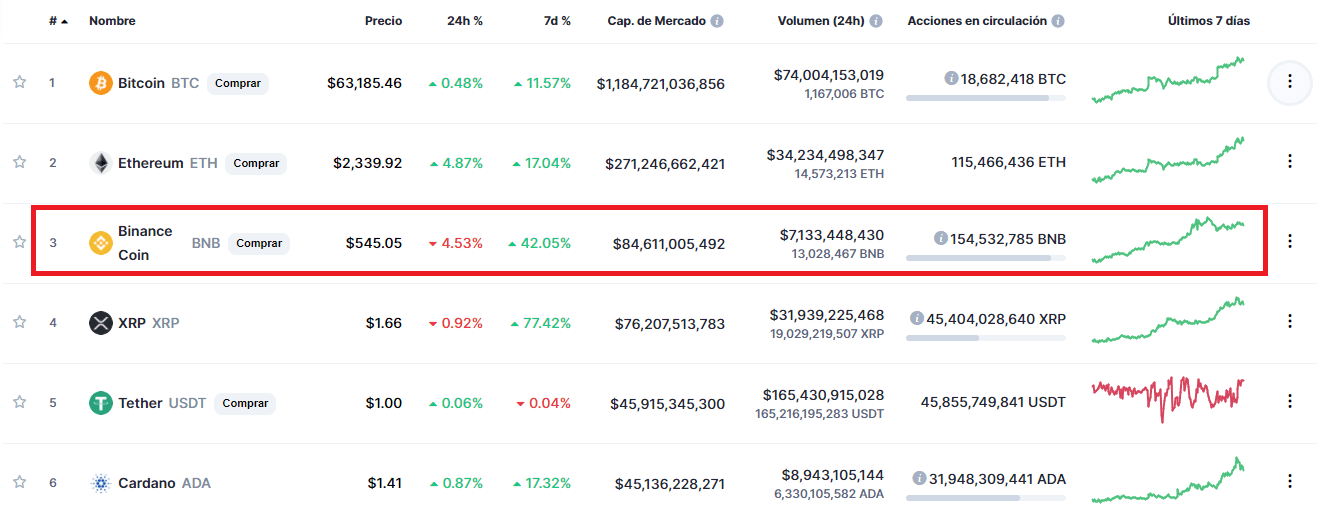Click the green Tether logo icon
Image resolution: width=1317 pixels, height=521 pixels.
coord(100,403)
